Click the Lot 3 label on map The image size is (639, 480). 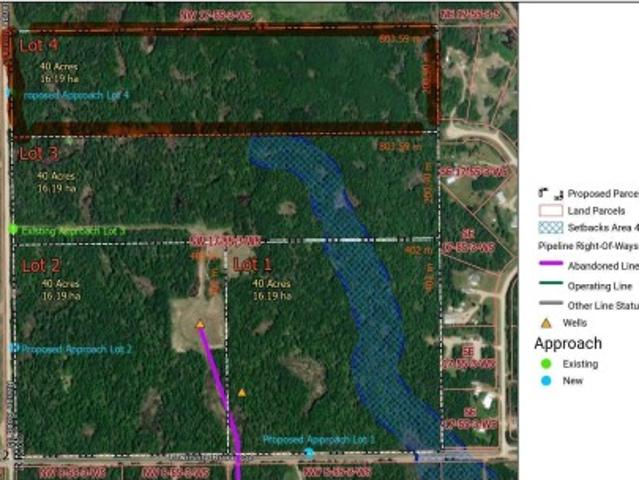pos(40,154)
